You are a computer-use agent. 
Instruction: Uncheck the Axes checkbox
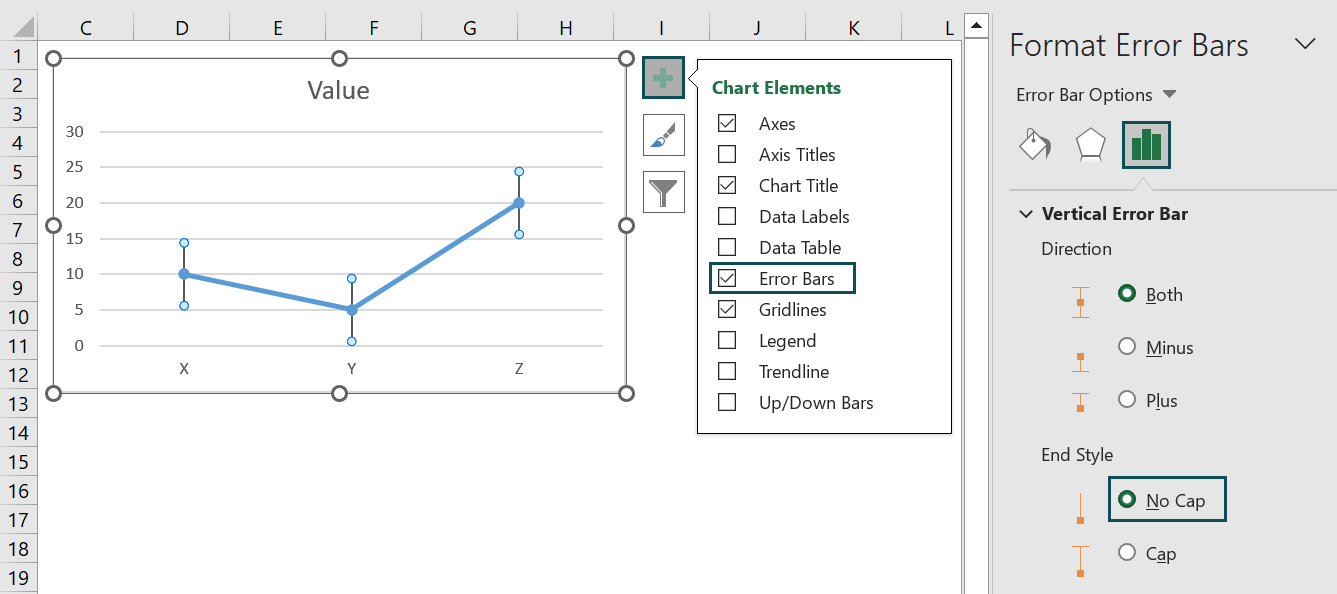[727, 123]
